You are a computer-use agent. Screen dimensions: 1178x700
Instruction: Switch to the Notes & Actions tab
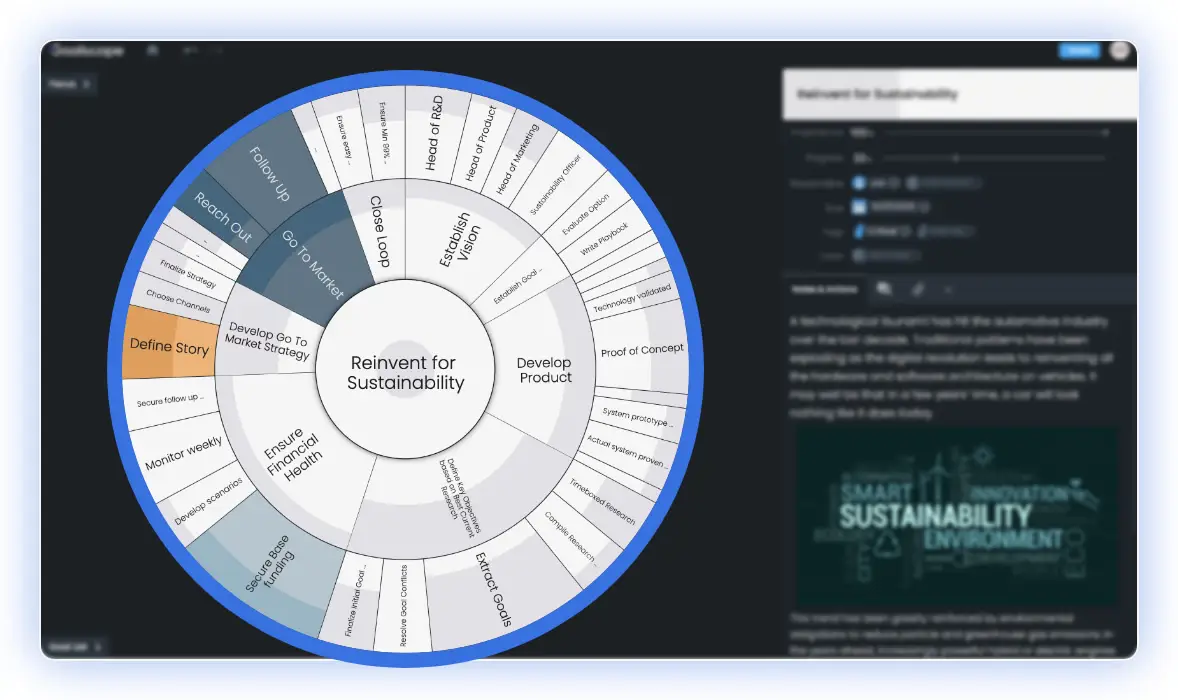824,288
